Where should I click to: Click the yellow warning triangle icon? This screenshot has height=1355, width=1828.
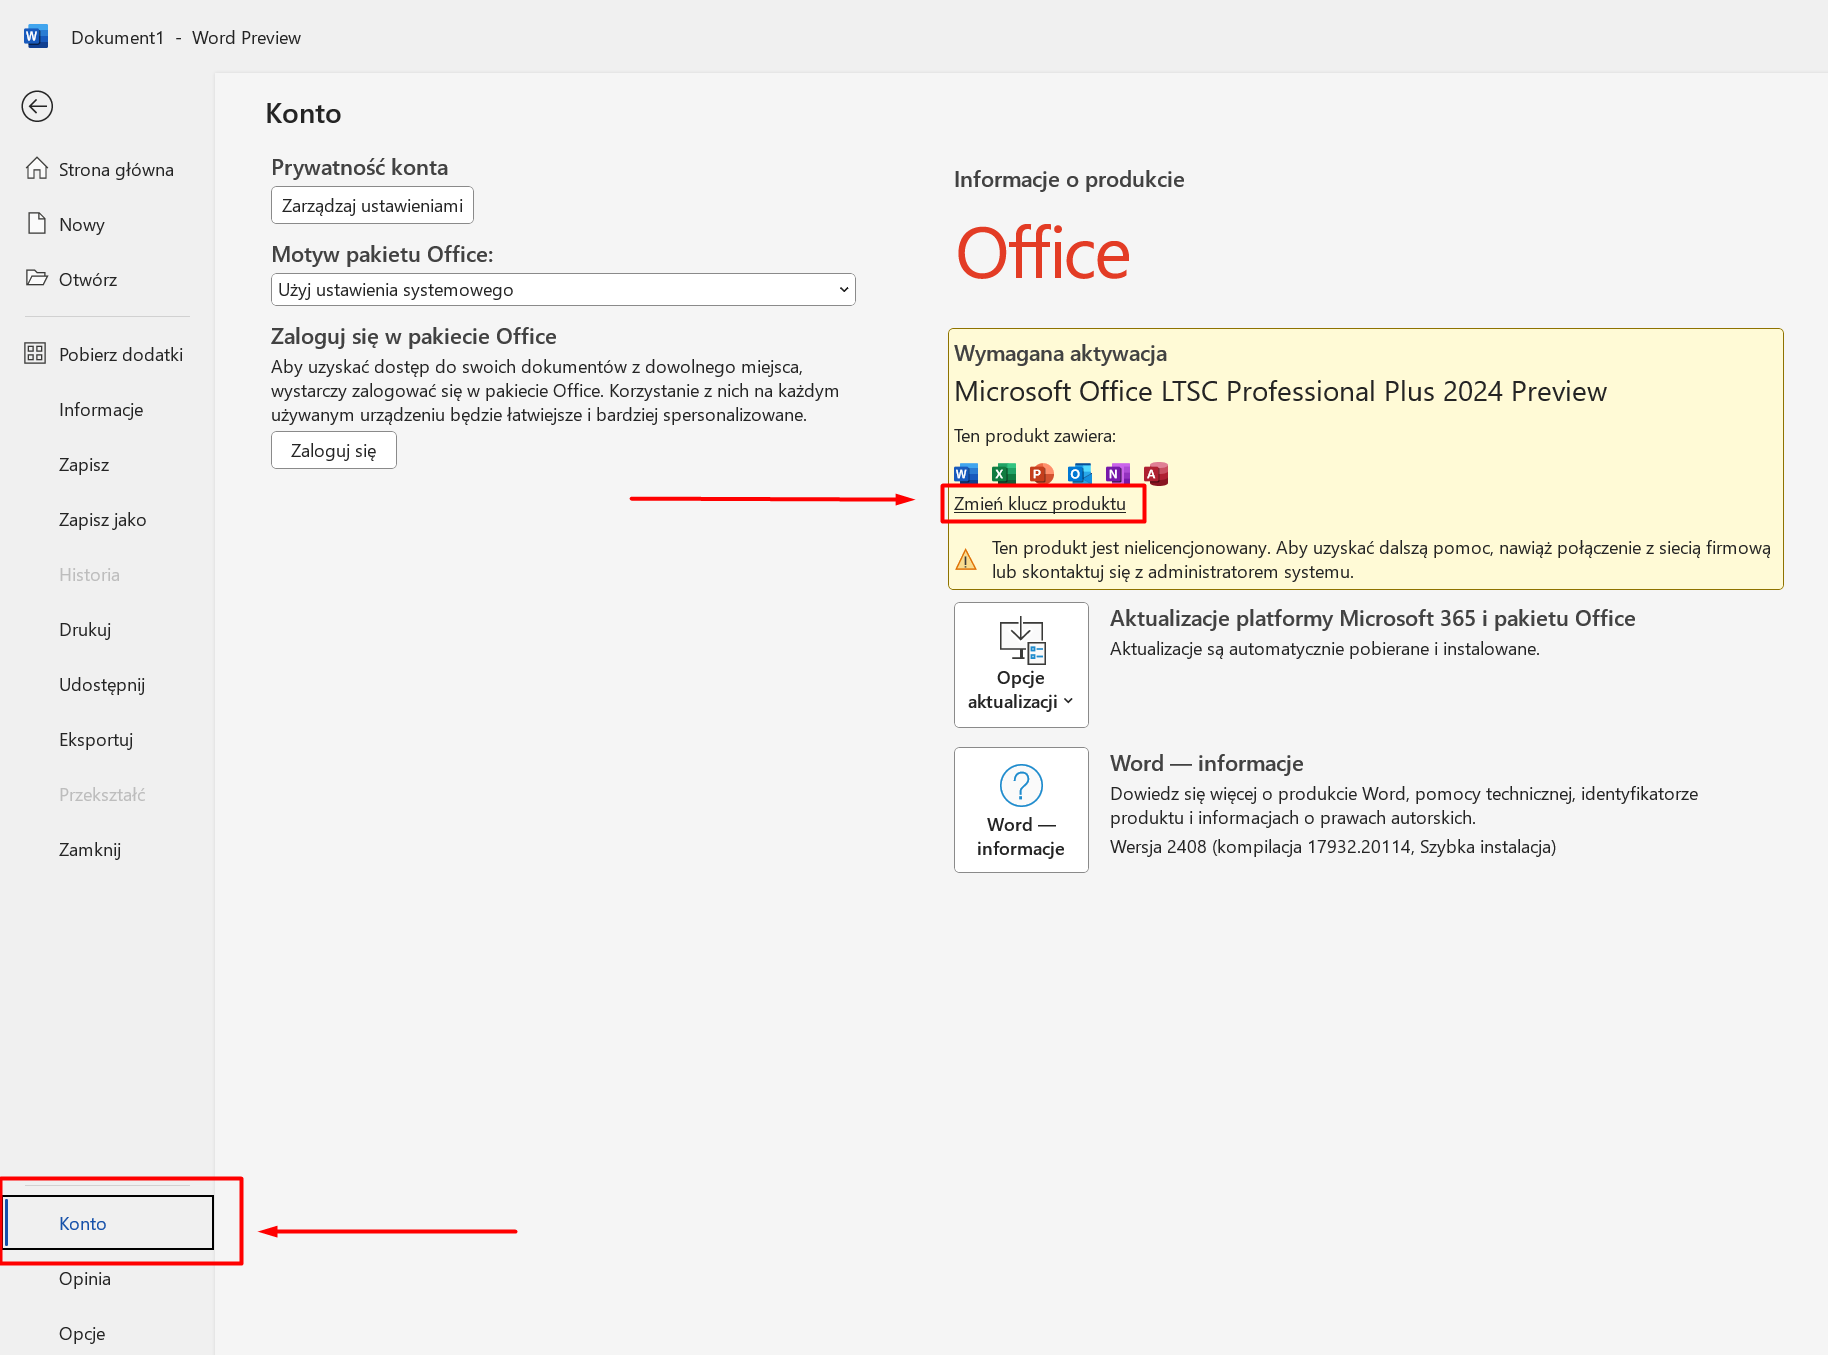966,560
